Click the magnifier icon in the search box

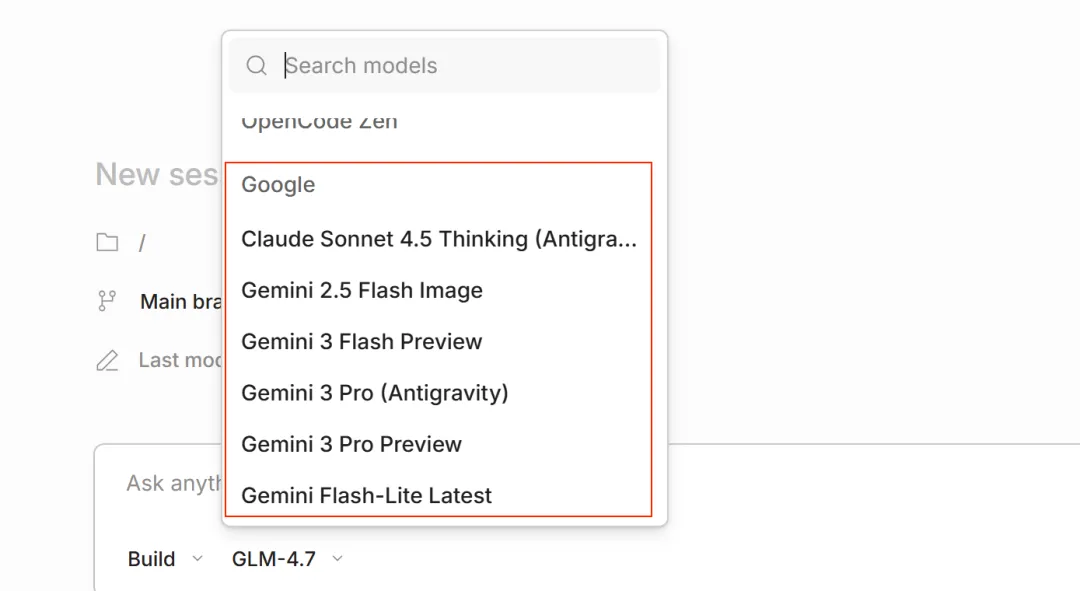coord(256,66)
